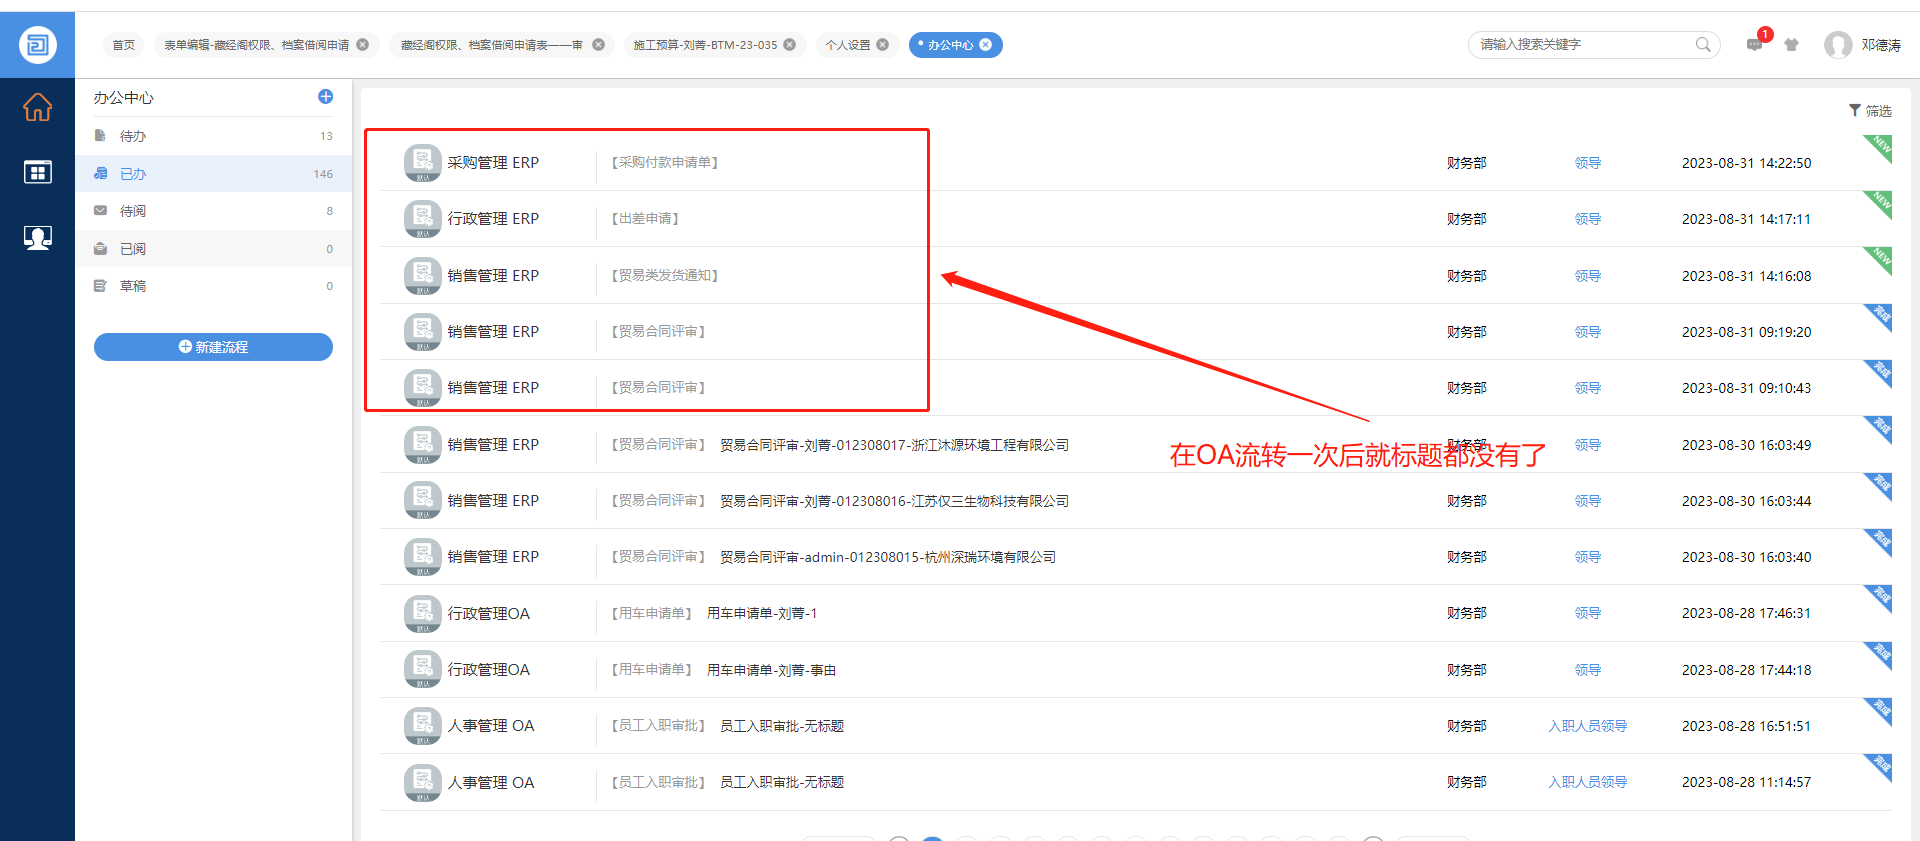Click the 筛选 filter button
This screenshot has height=841, width=1920.
1870,111
